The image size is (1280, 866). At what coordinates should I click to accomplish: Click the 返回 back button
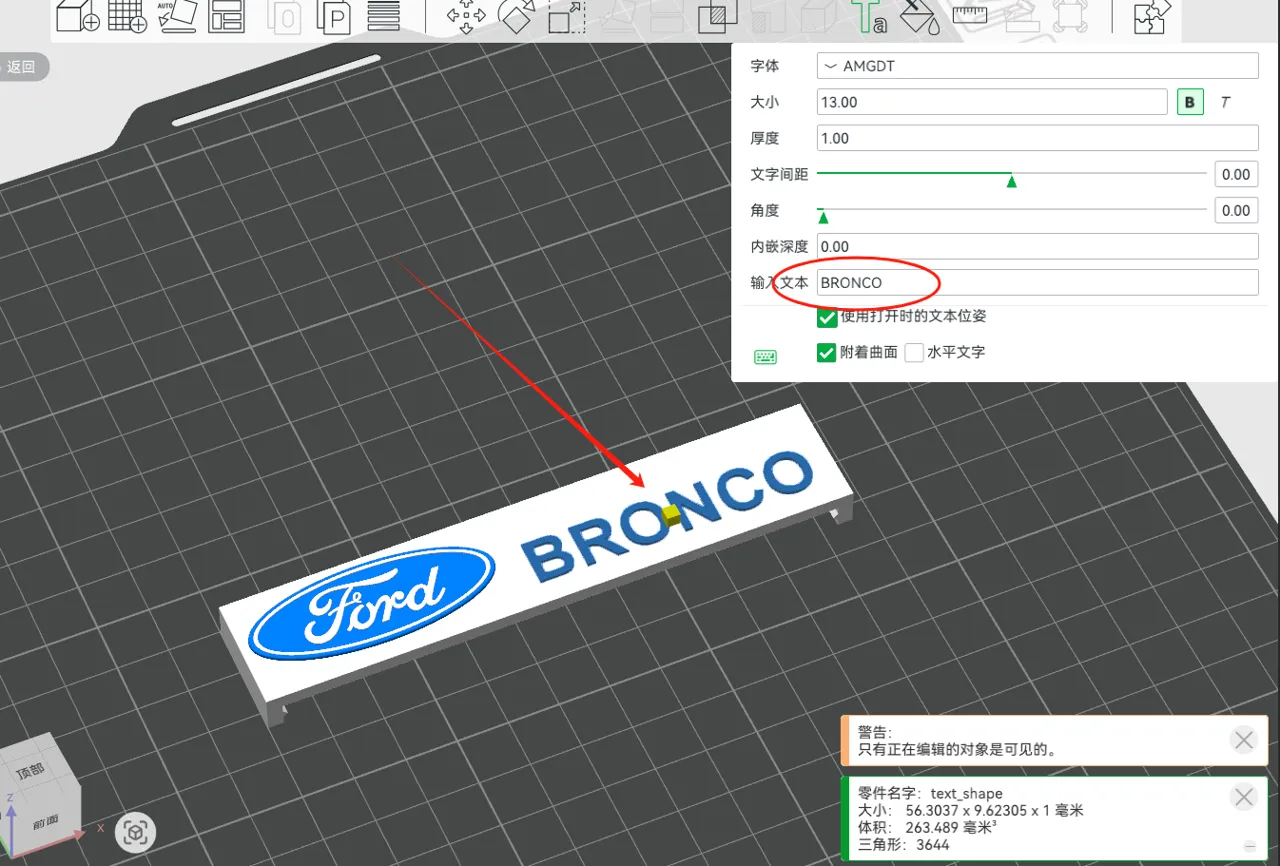[x=22, y=67]
